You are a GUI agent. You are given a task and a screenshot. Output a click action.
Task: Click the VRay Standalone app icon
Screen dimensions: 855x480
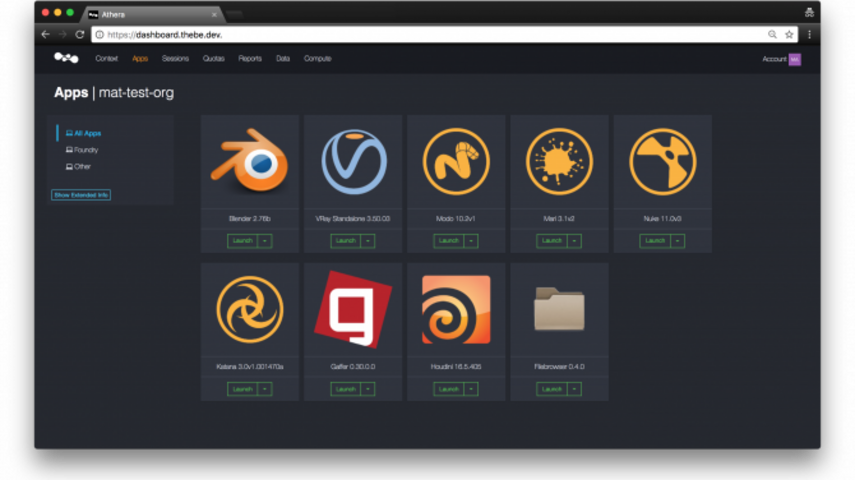point(353,161)
